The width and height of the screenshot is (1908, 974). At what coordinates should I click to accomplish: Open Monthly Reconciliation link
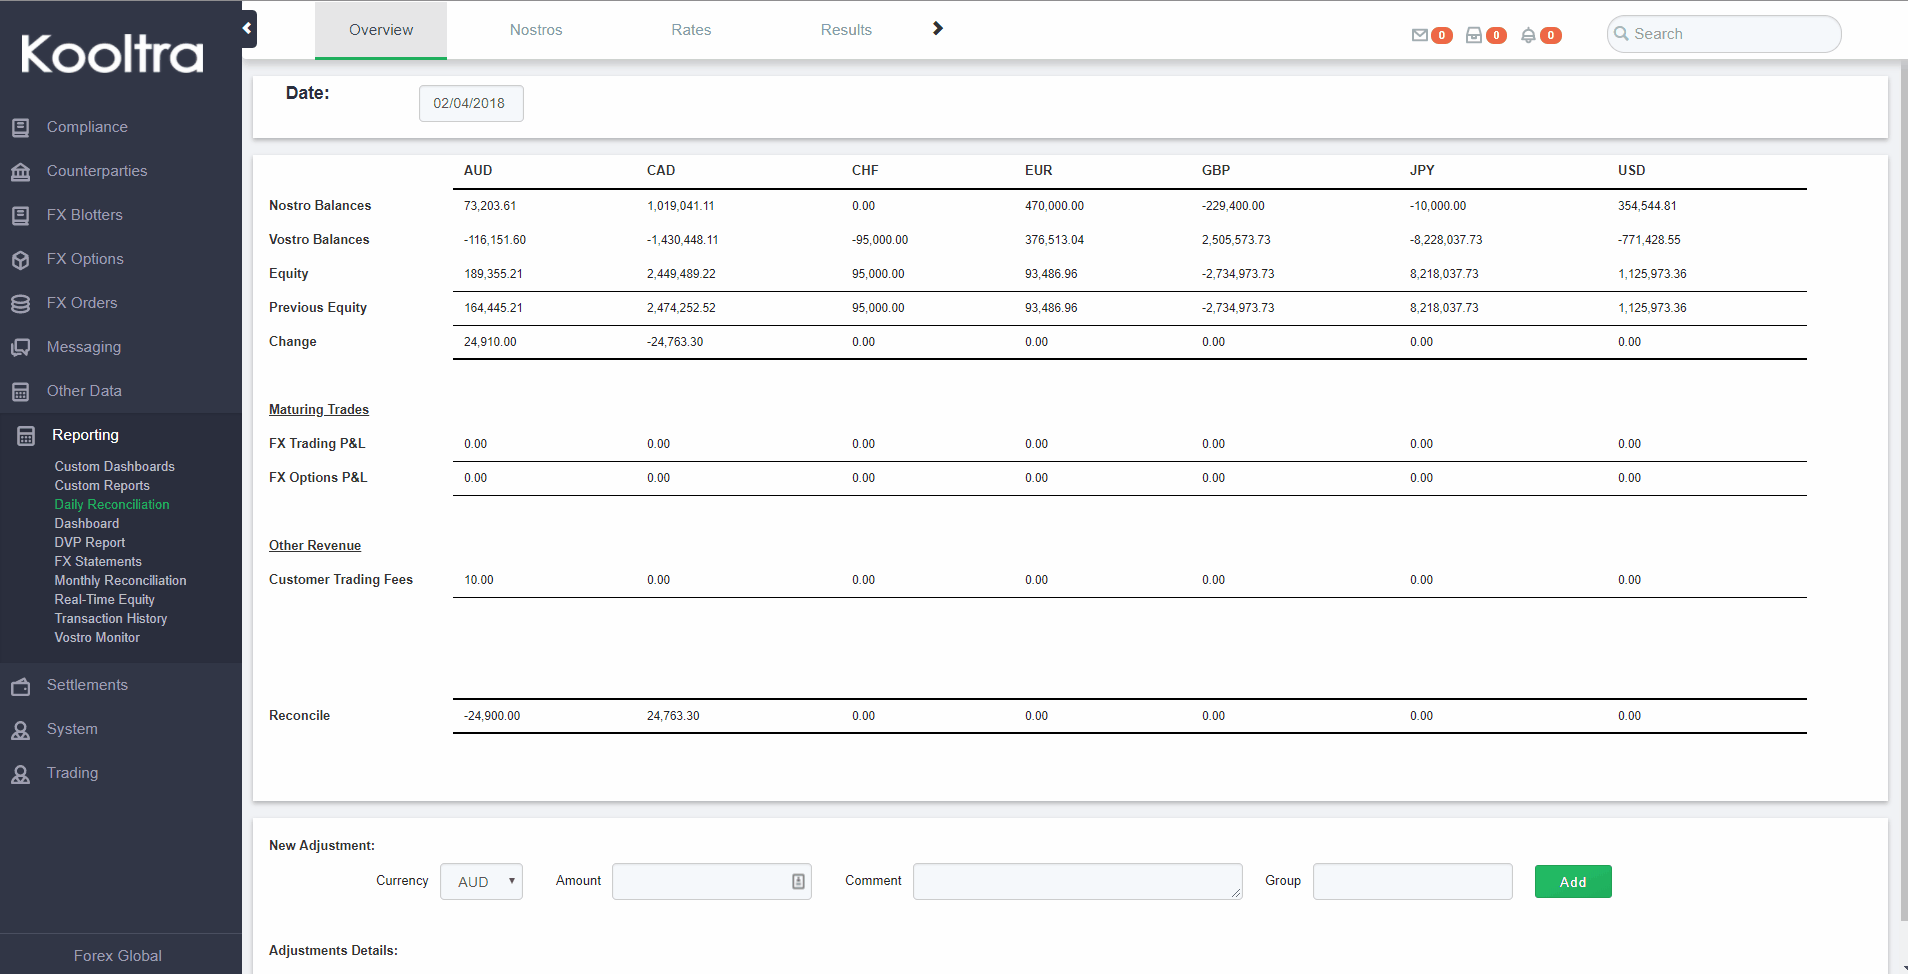pos(120,581)
